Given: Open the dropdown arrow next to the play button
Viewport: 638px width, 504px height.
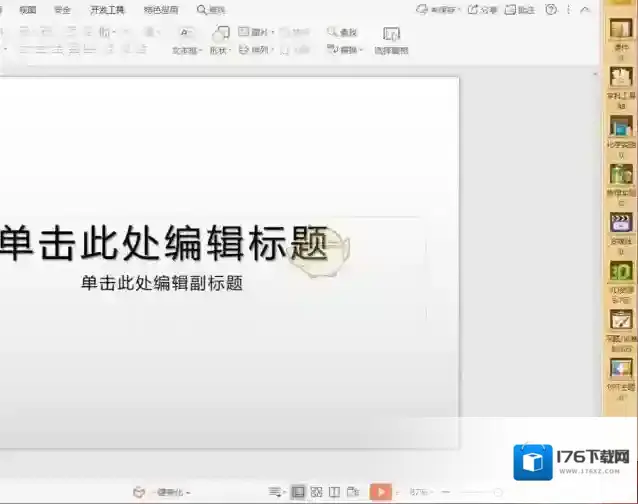Looking at the screenshot, I should point(398,493).
